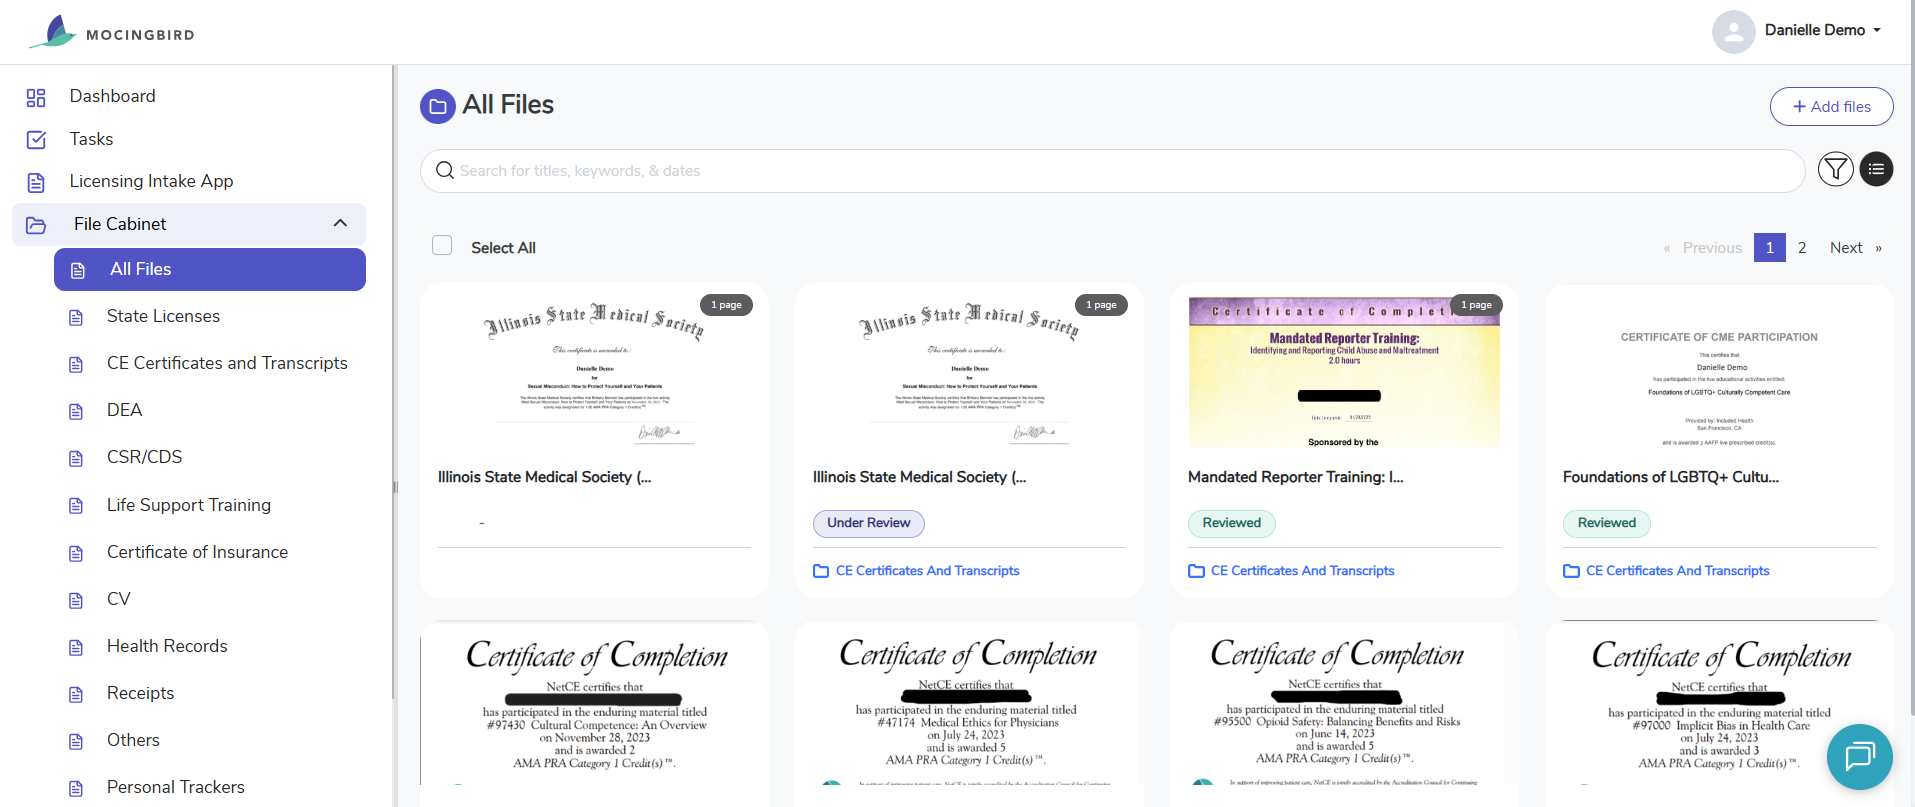The image size is (1915, 807).
Task: Click the Add files button
Action: pos(1831,107)
